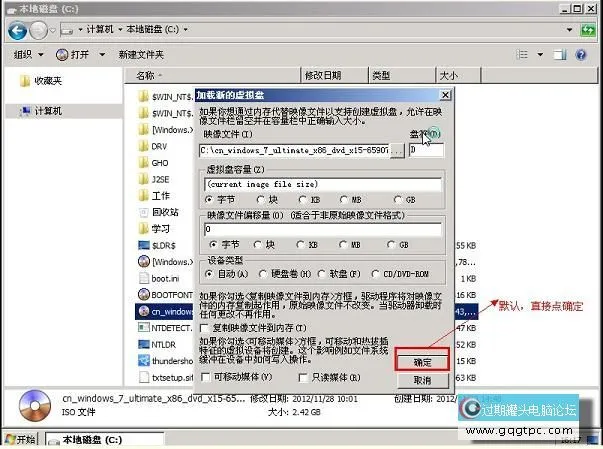
Task: Select the $LDR$ file icon
Action: click(143, 245)
